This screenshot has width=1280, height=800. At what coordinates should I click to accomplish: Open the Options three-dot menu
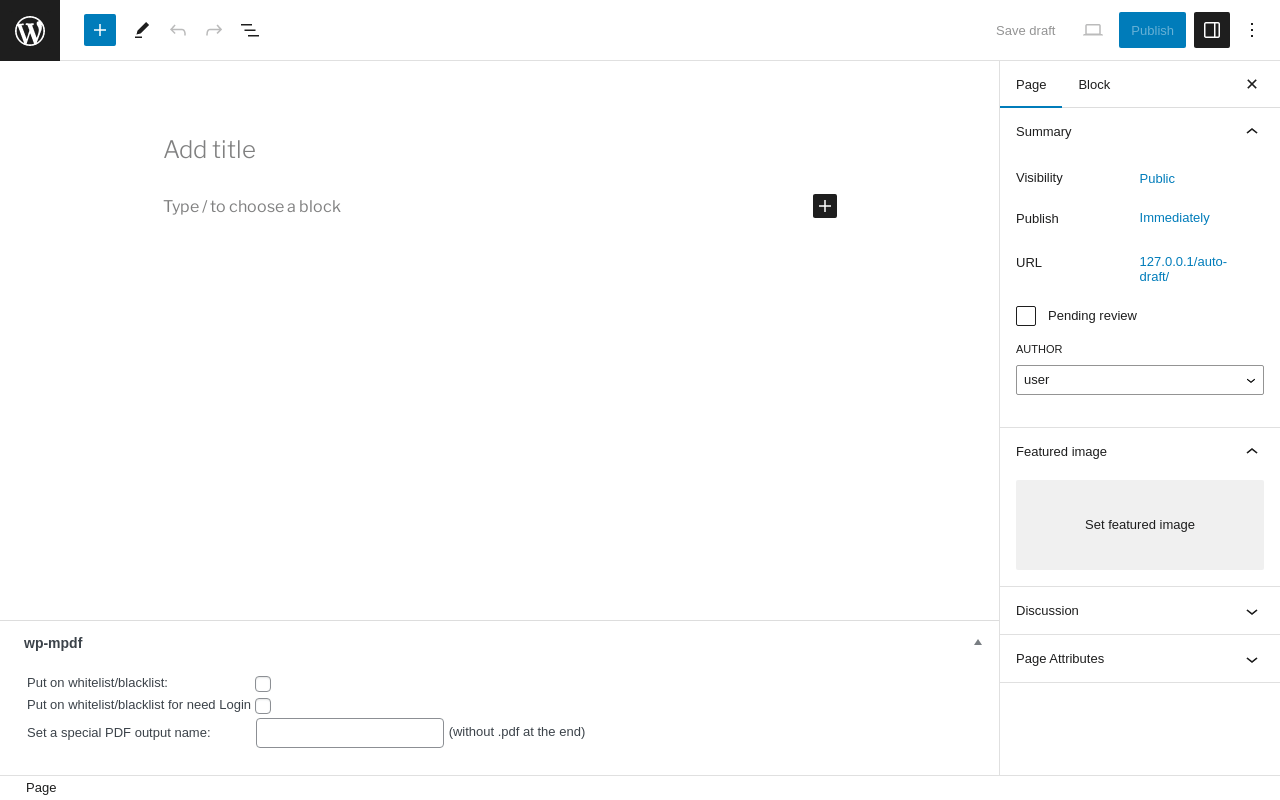coord(1252,30)
